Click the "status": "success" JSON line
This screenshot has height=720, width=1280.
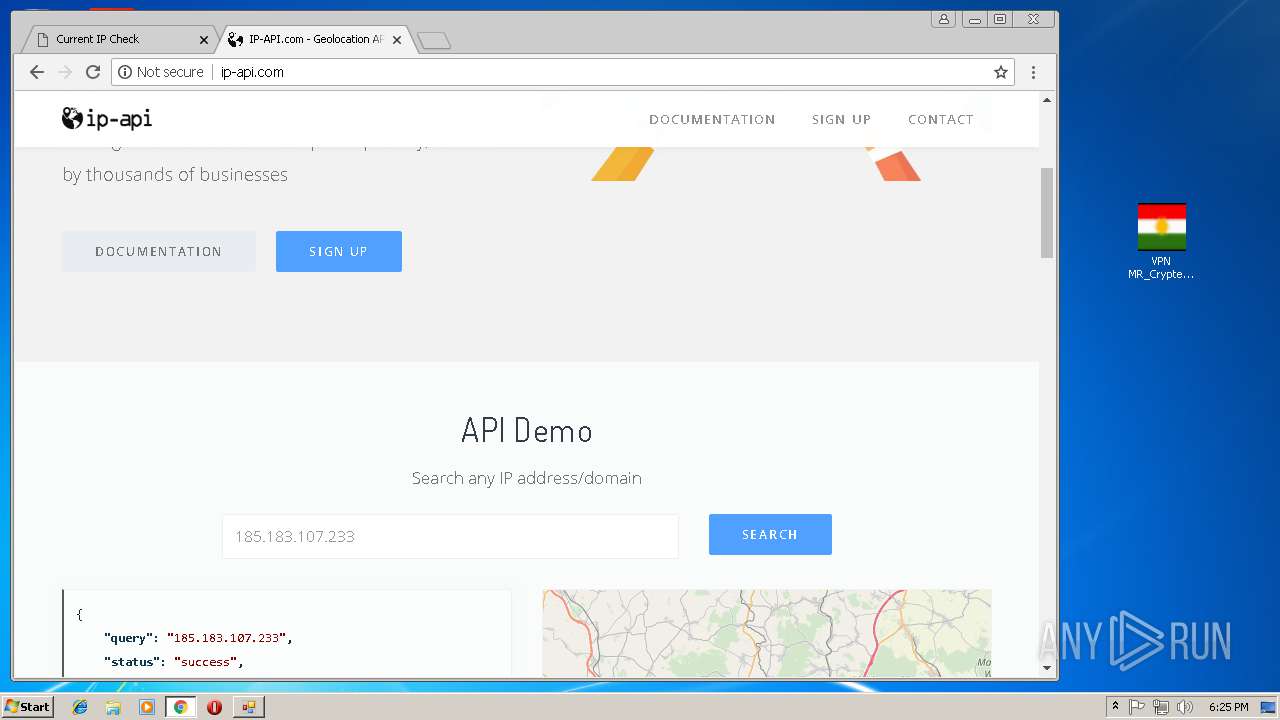[x=174, y=662]
